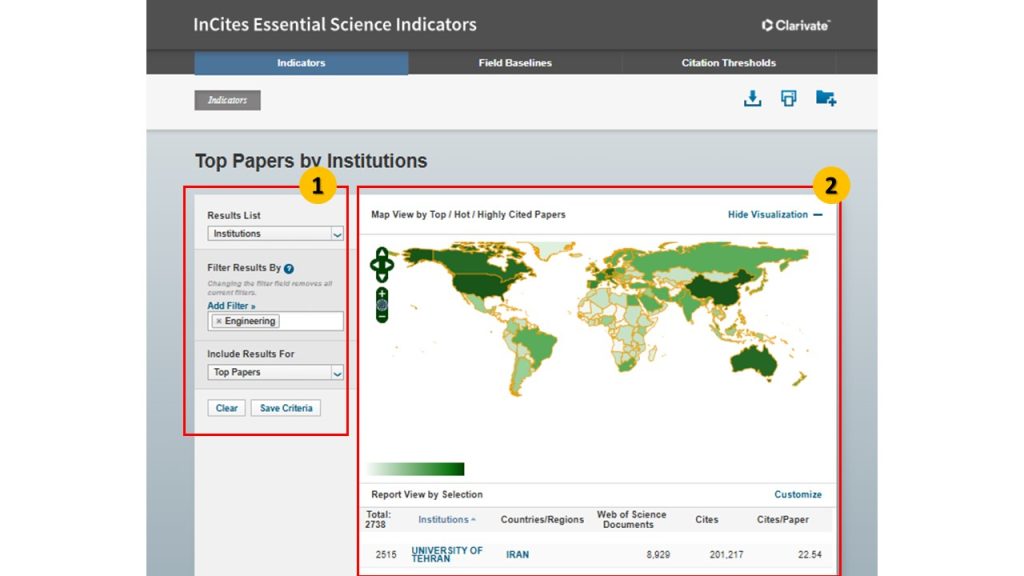The image size is (1024, 576).
Task: Zoom out on the map with minus
Action: point(382,317)
